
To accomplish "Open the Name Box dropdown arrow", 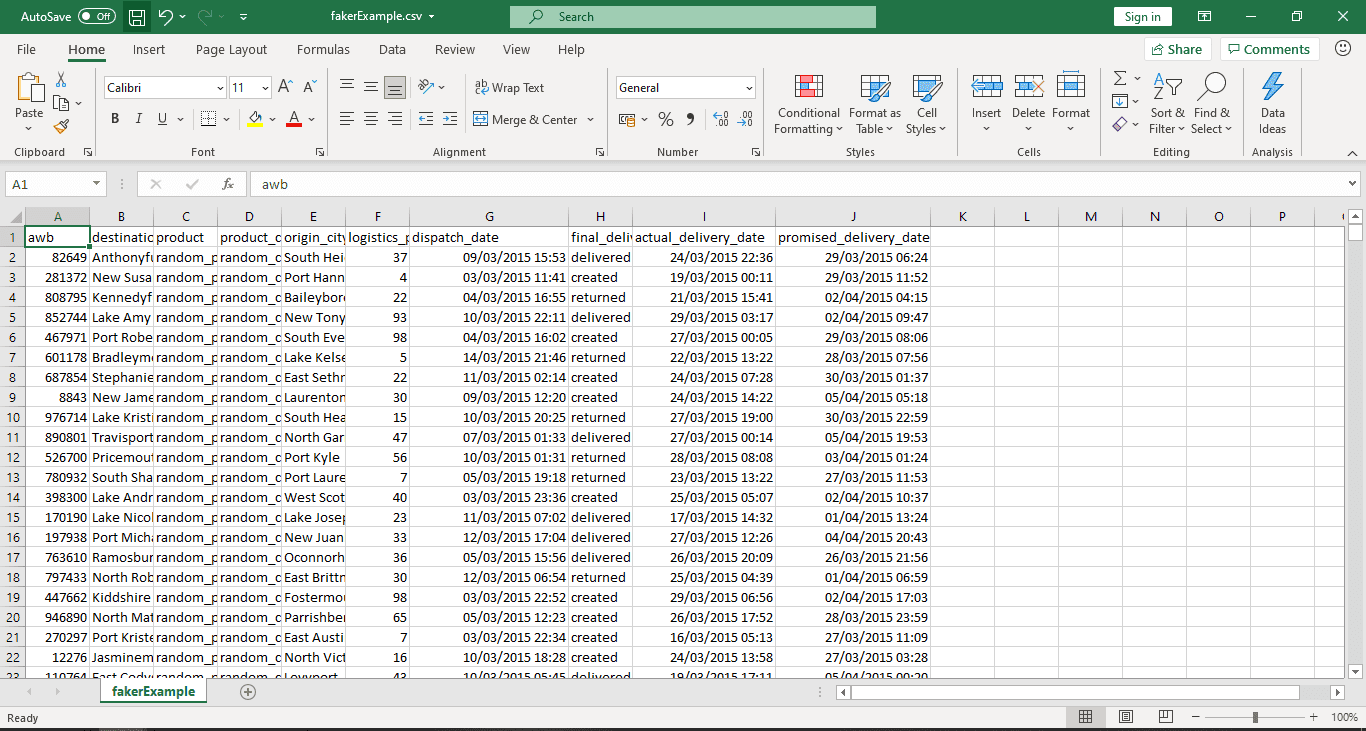I will click(x=97, y=184).
